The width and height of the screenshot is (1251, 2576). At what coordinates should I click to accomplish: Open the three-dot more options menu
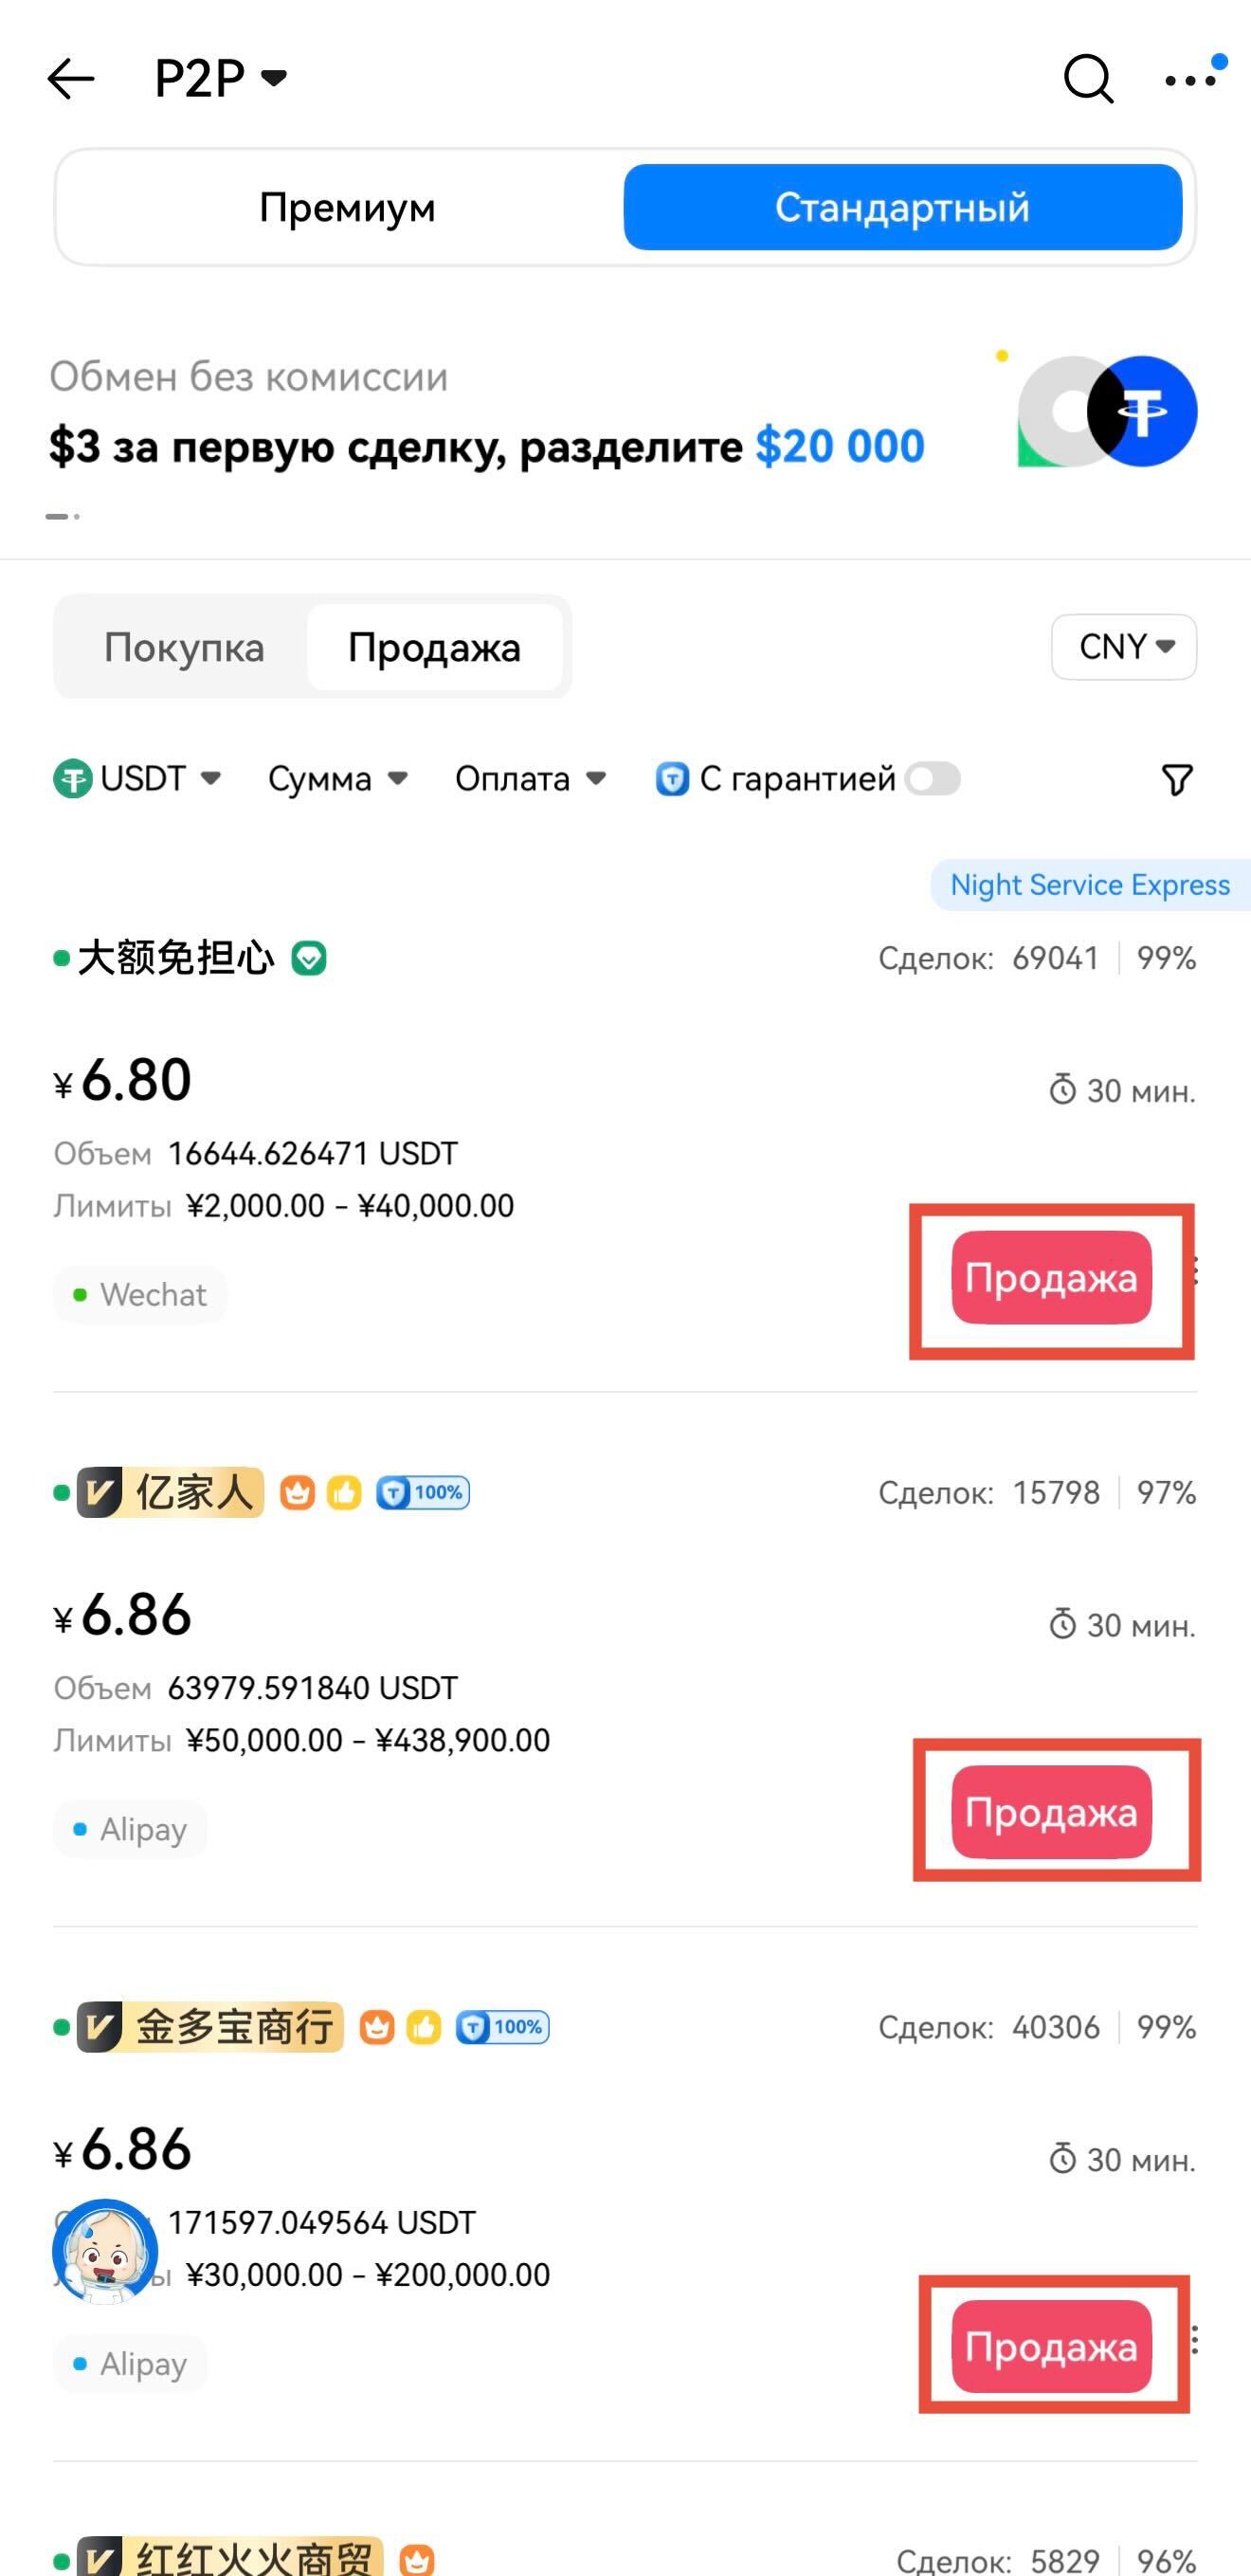click(x=1191, y=80)
